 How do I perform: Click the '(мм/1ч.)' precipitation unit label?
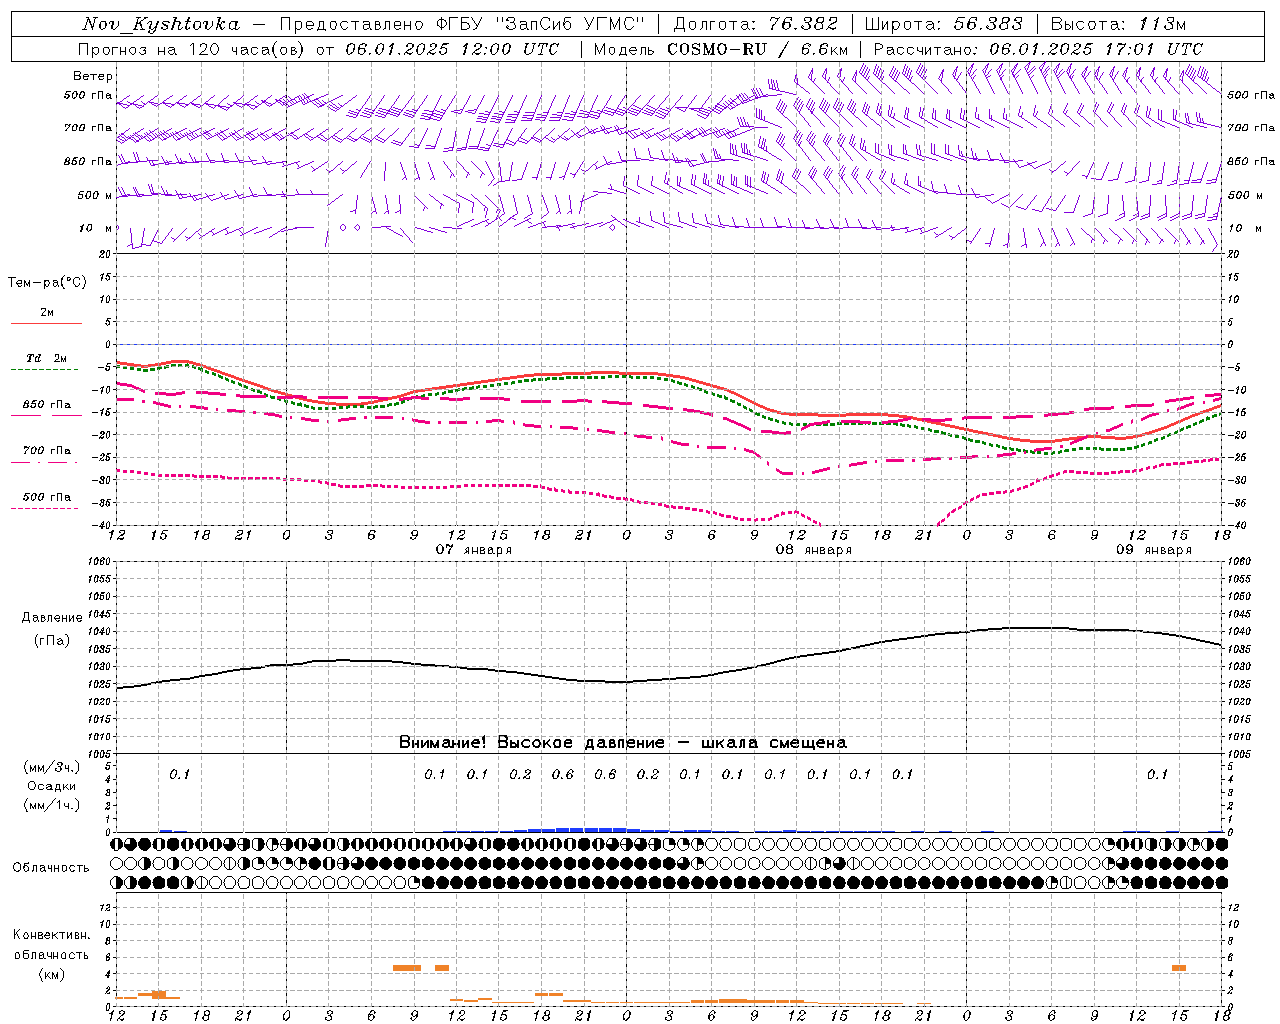point(52,805)
